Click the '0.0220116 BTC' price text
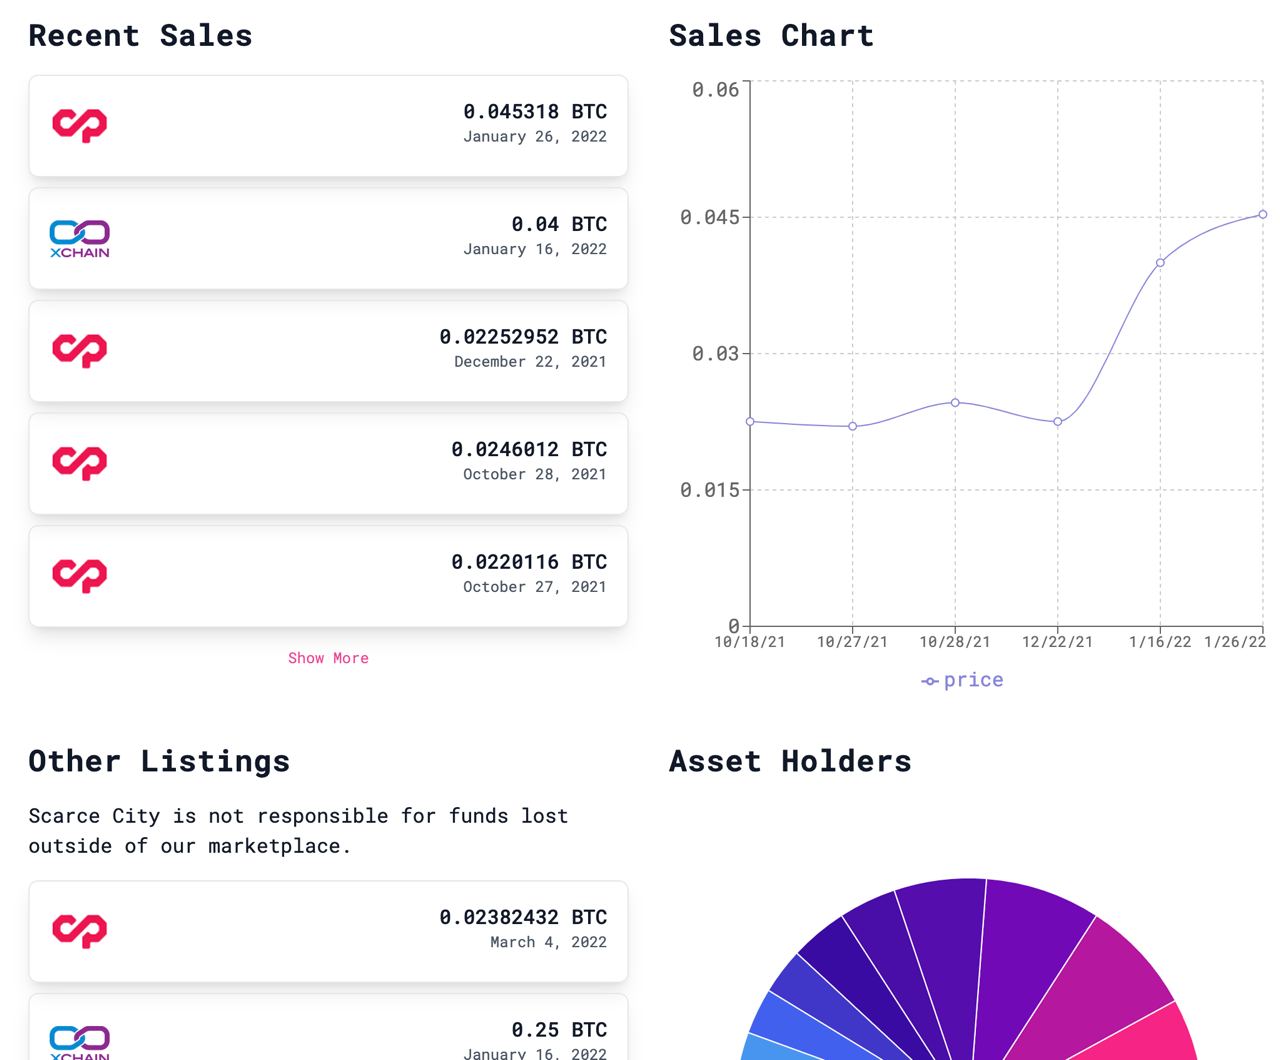Screen dimensions: 1280x1060 (x=529, y=563)
